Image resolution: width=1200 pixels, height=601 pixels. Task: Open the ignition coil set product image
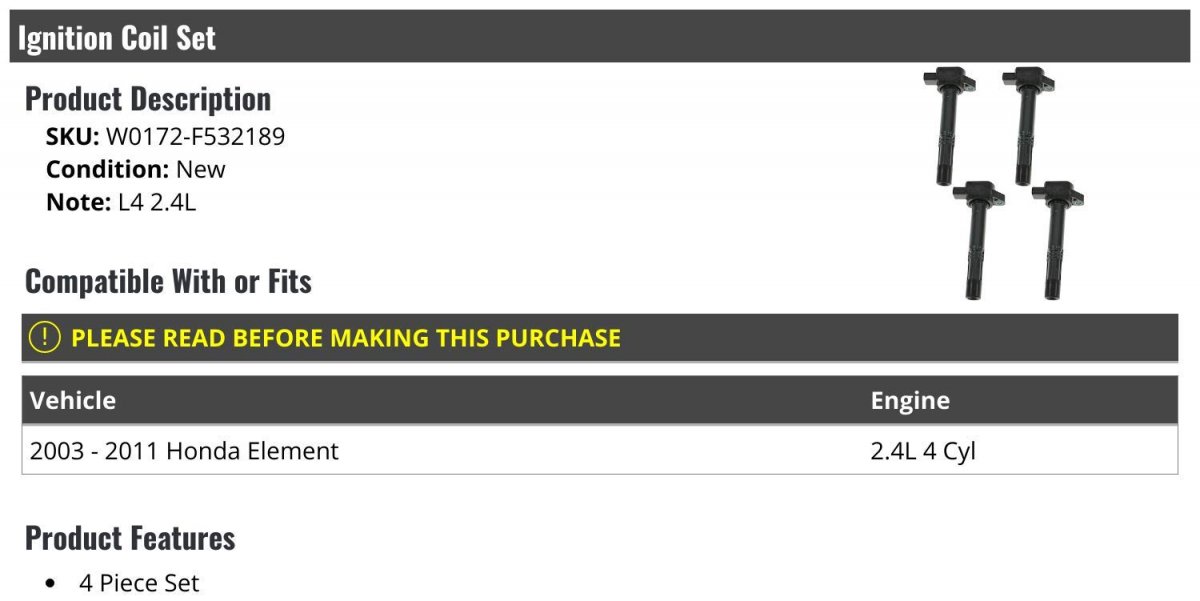tap(1004, 183)
